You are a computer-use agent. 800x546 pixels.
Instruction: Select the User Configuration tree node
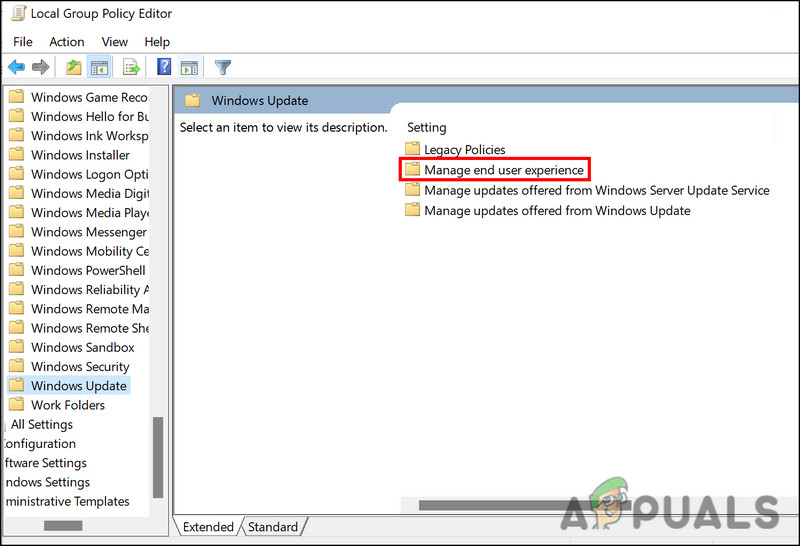point(40,444)
